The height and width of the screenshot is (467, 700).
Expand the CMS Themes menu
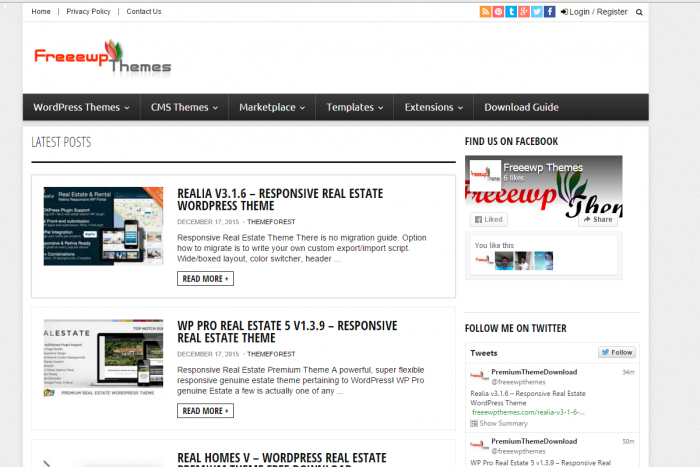[184, 107]
